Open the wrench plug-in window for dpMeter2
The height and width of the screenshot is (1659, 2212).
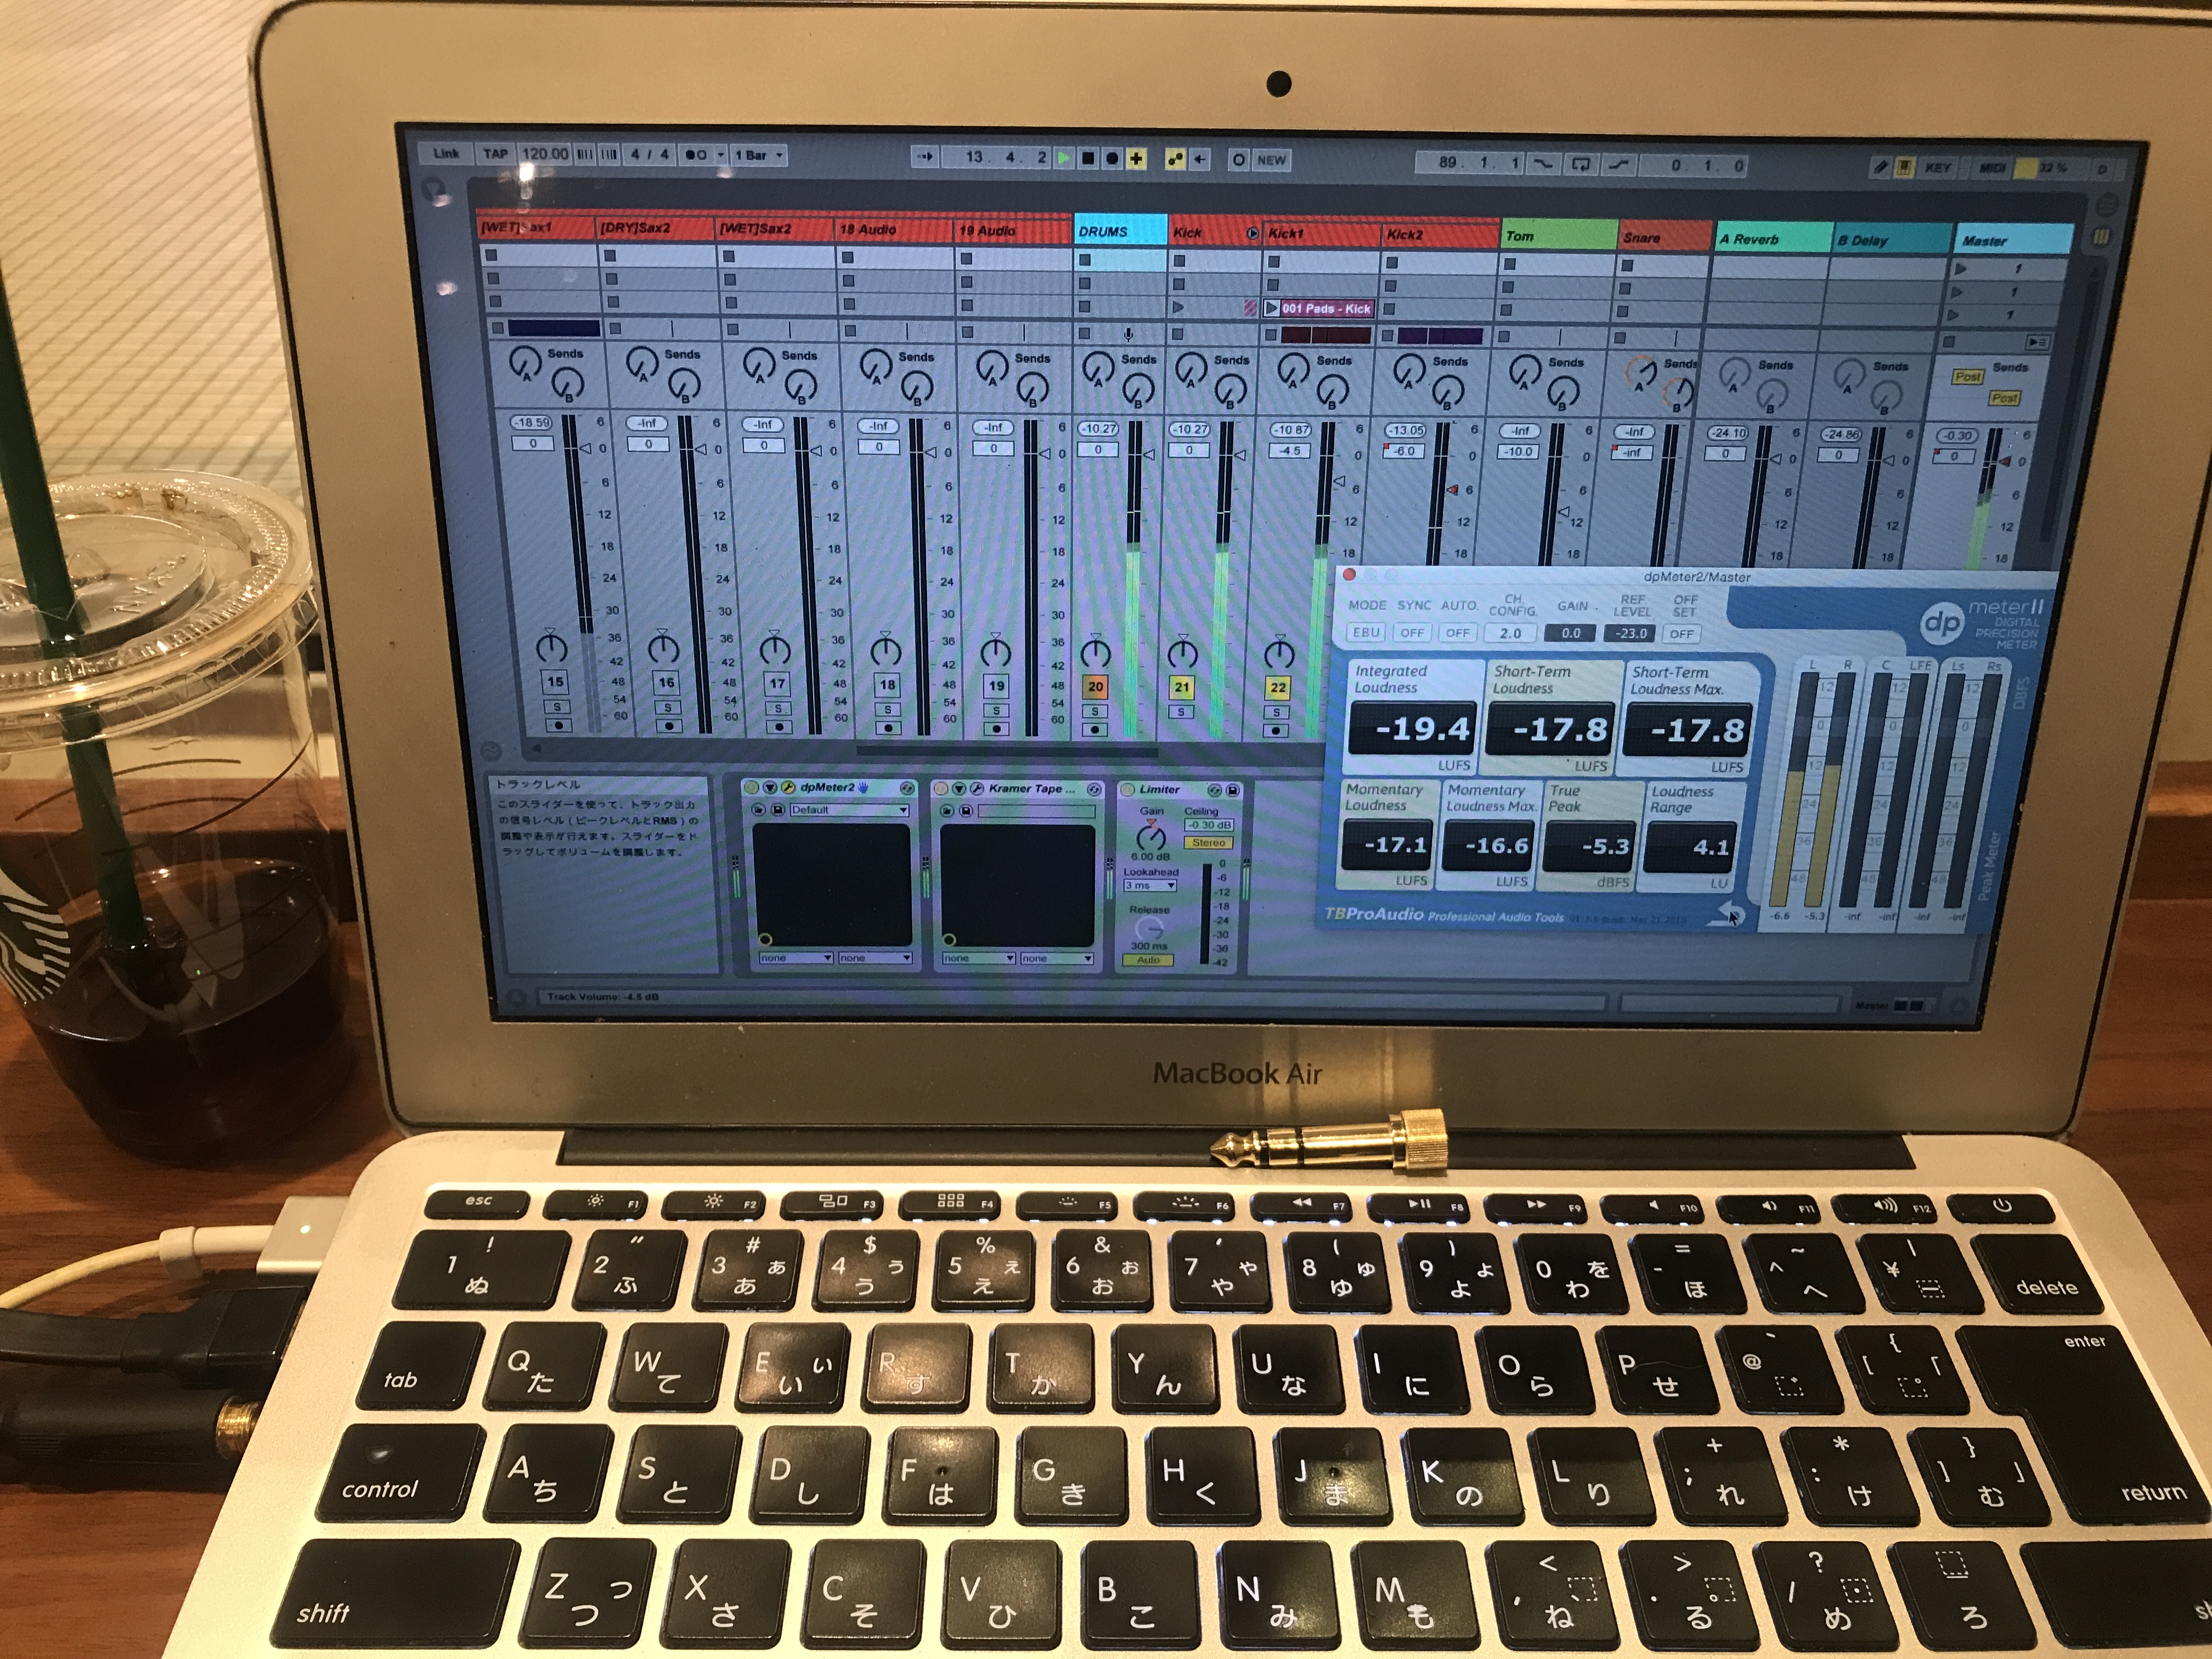pos(787,788)
